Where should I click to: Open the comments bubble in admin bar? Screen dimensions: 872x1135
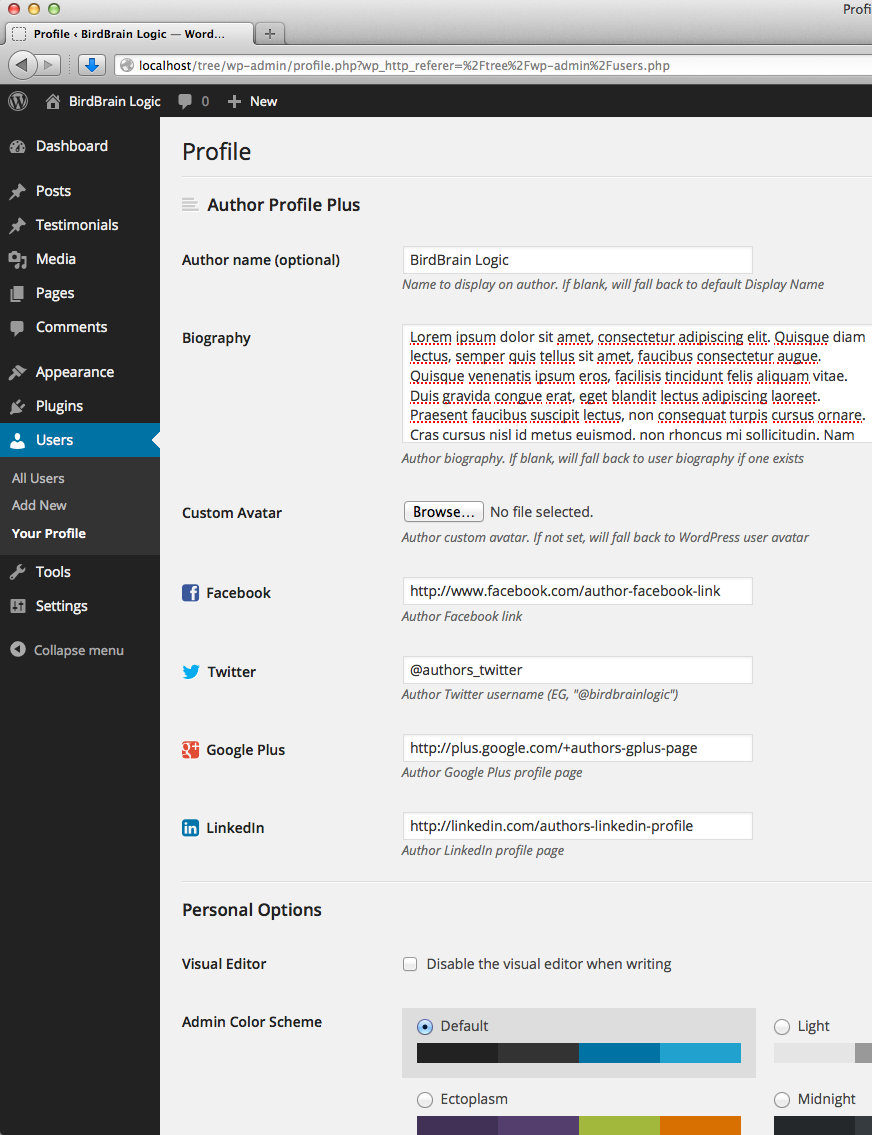point(185,101)
